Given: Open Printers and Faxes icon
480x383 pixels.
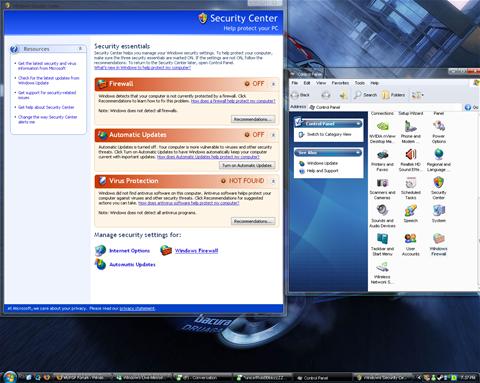Looking at the screenshot, I should tap(382, 160).
